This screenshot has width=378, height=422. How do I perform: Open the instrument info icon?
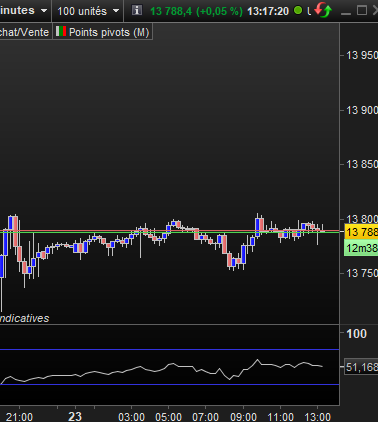click(x=136, y=10)
